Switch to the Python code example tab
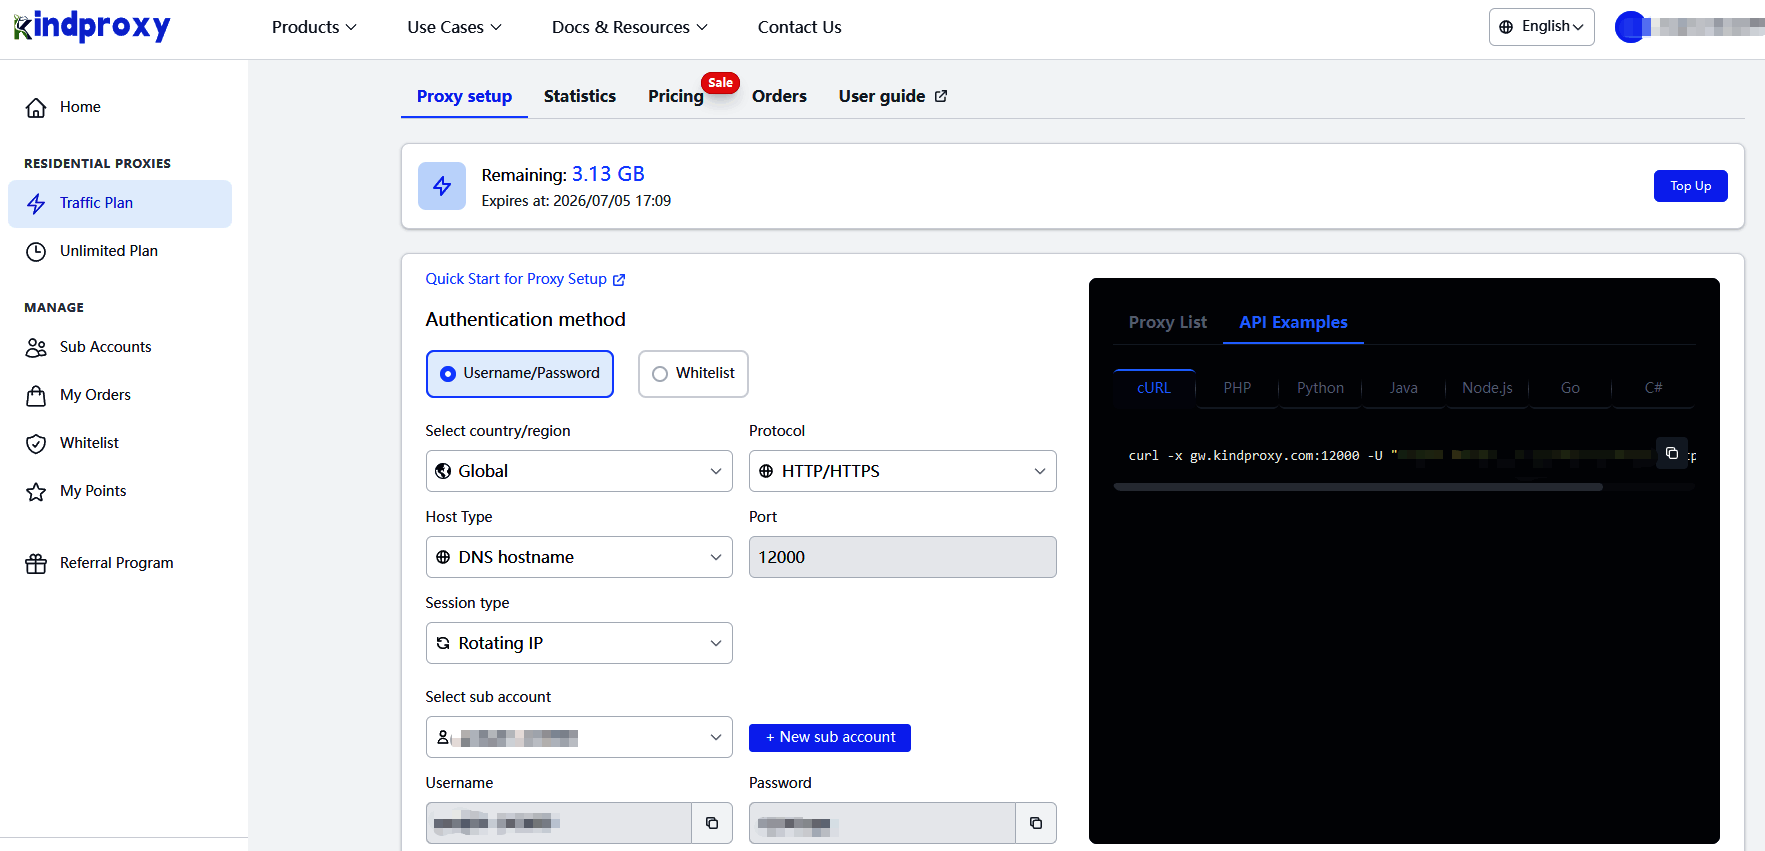 pos(1320,388)
